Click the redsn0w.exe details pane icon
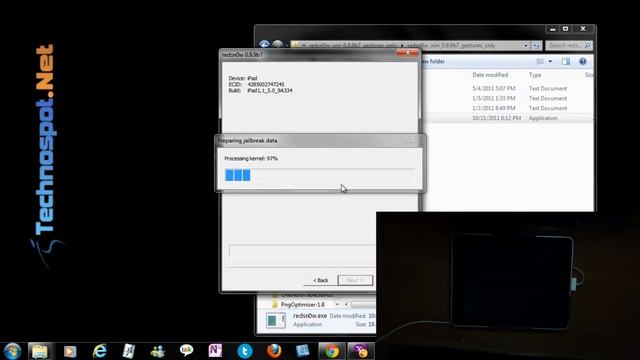 click(x=276, y=320)
